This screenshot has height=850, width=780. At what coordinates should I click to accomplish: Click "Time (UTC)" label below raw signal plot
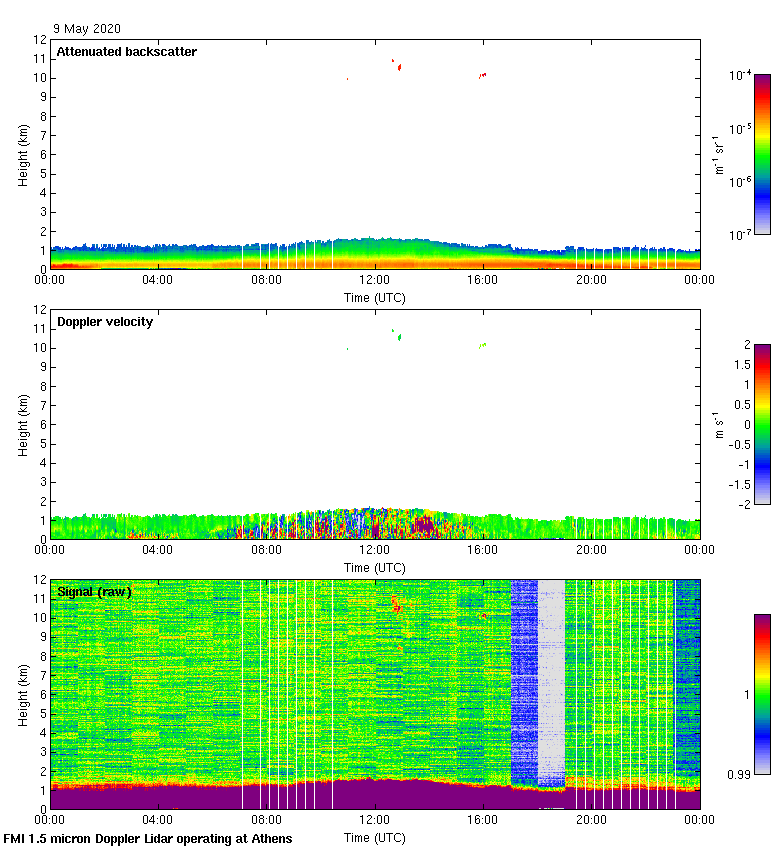point(375,838)
